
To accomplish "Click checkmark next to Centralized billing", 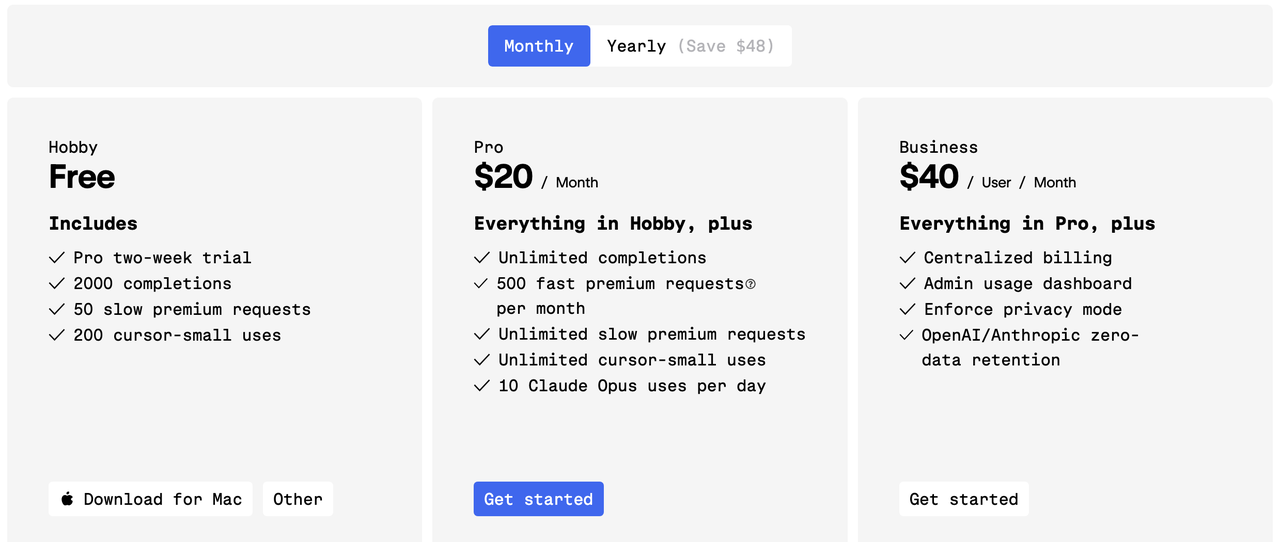I will 907,258.
